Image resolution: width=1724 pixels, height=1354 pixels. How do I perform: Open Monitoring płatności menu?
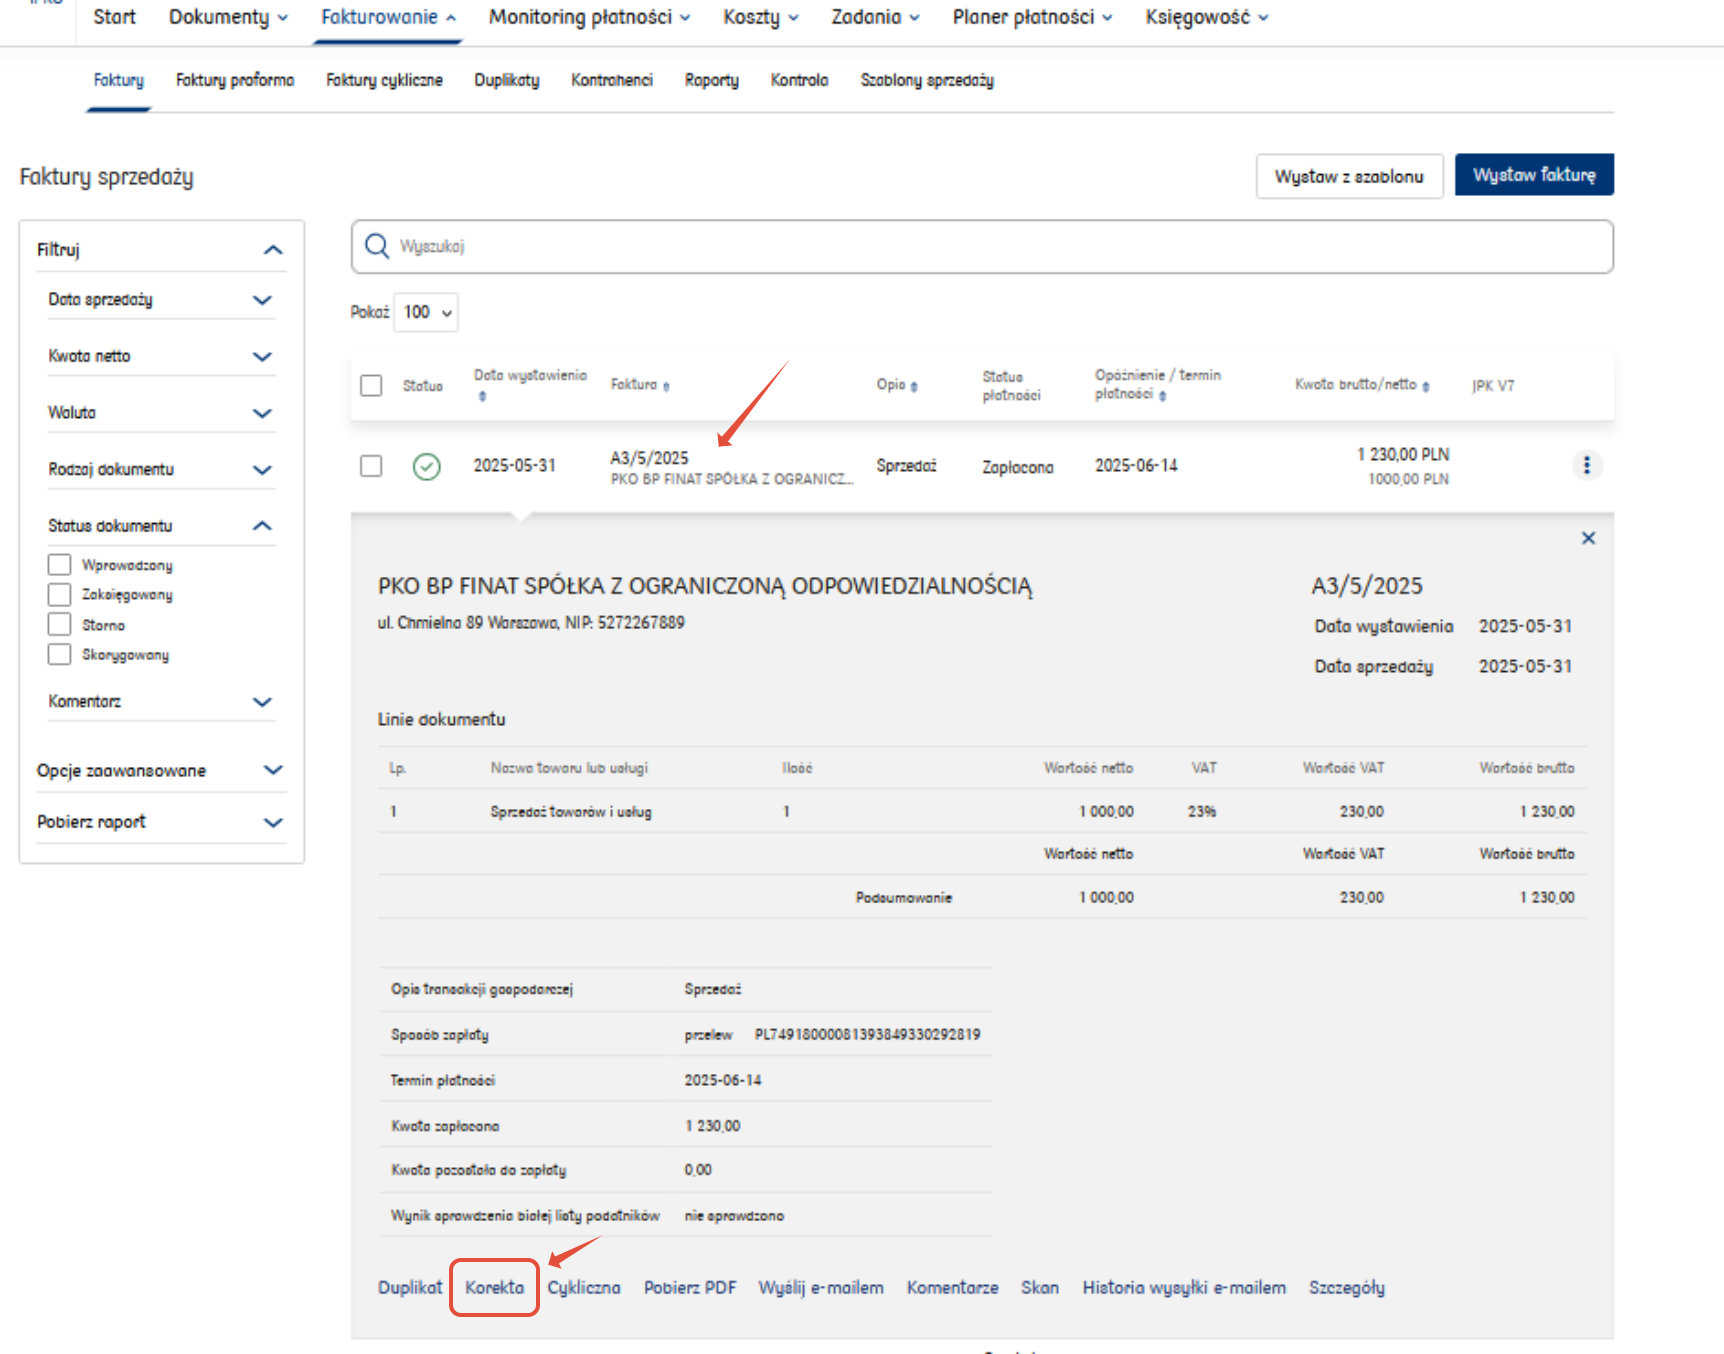[x=589, y=17]
